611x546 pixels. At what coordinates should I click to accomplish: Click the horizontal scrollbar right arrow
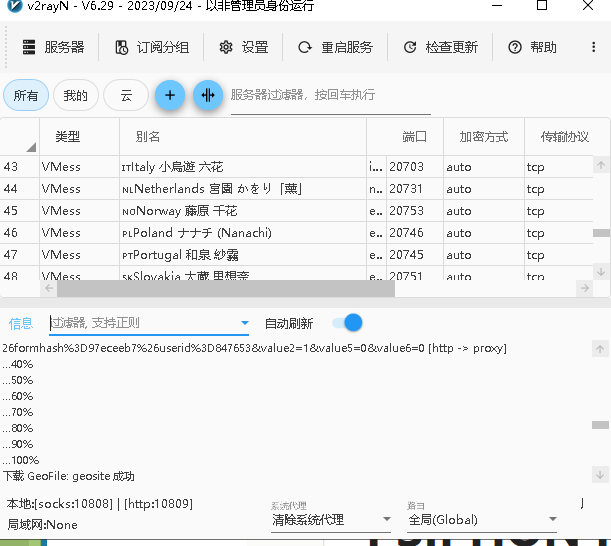[585, 288]
